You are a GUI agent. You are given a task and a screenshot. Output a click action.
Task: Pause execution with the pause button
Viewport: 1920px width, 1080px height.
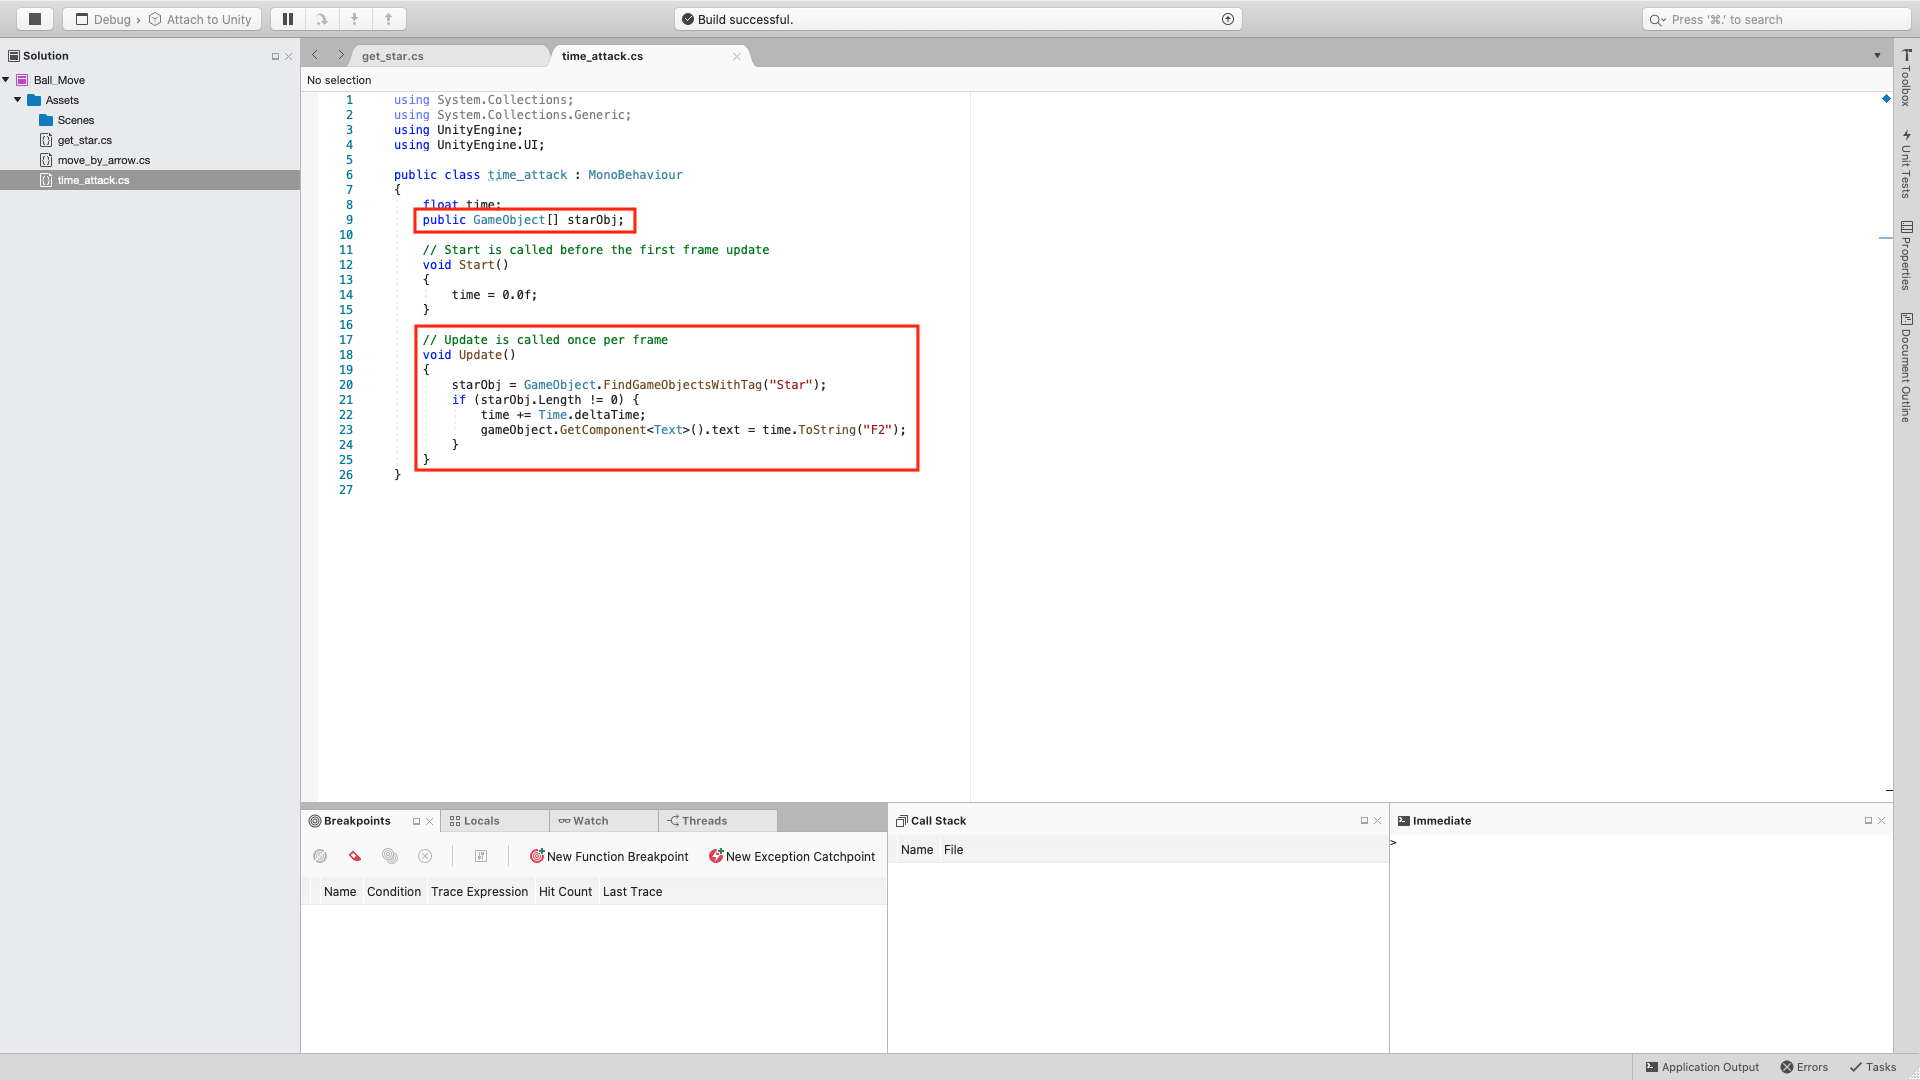(288, 19)
